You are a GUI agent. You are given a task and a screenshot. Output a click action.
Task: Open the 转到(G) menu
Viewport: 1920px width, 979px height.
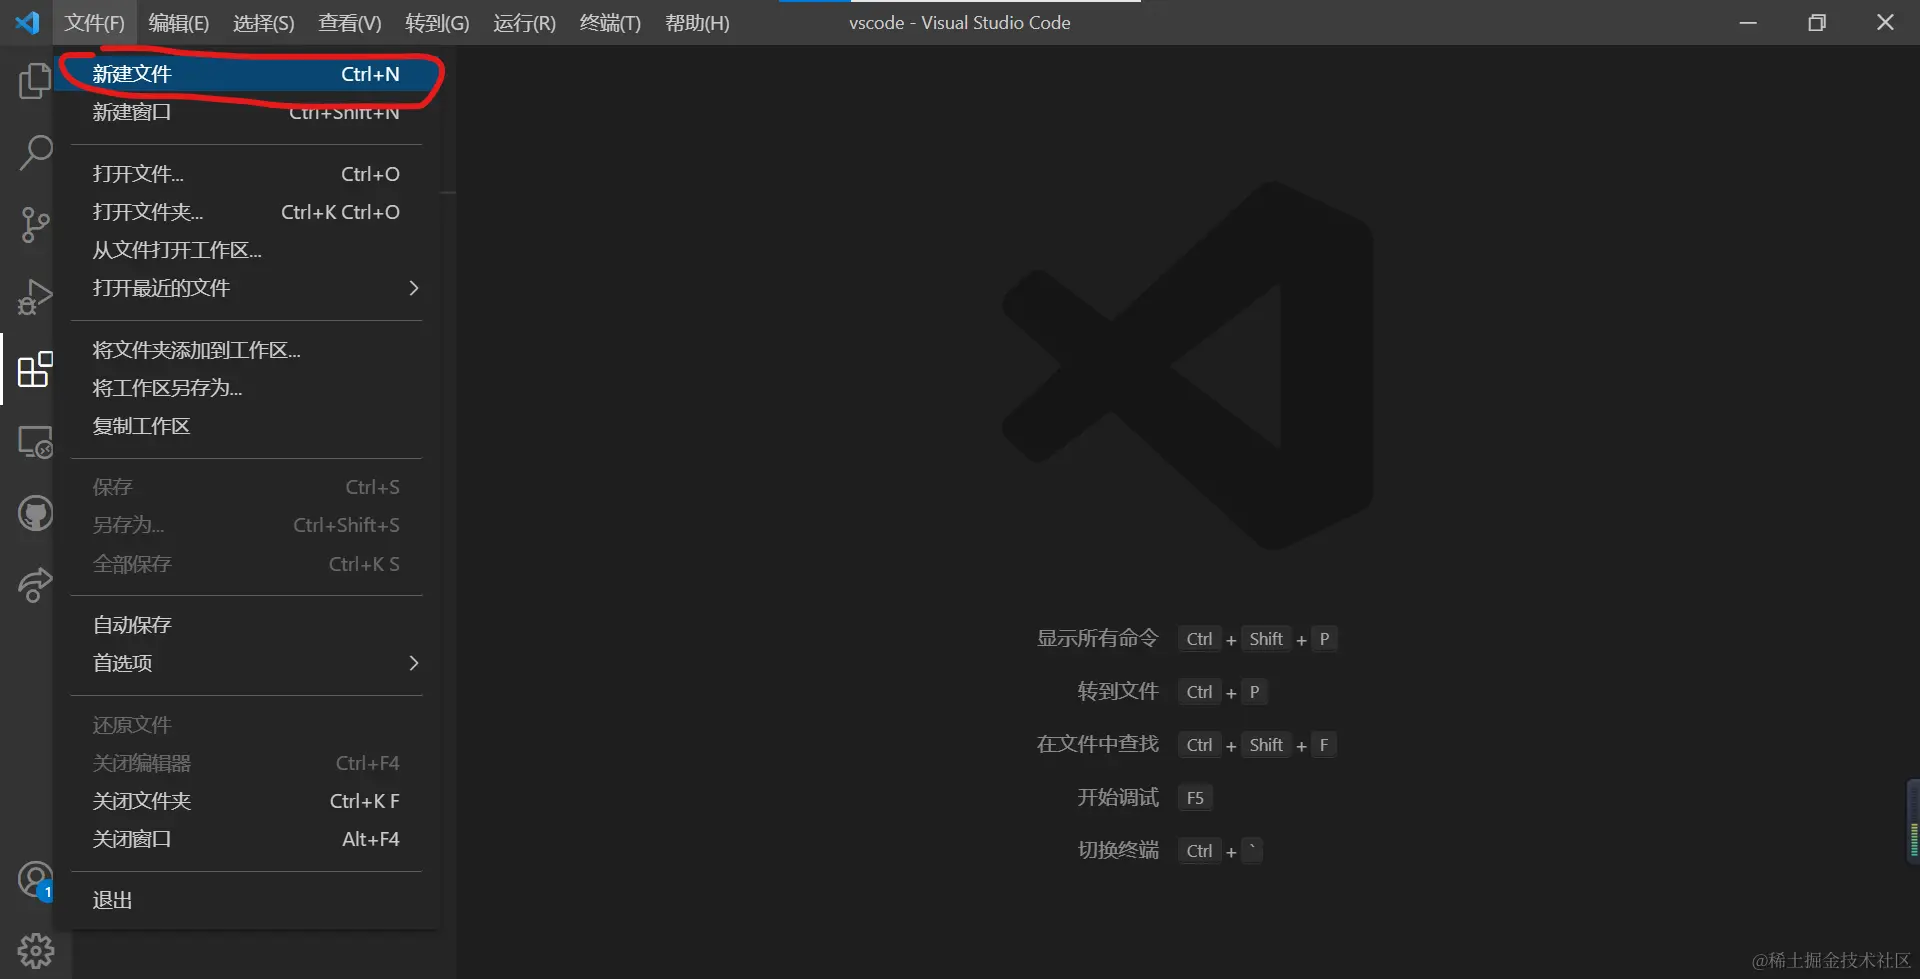(437, 22)
